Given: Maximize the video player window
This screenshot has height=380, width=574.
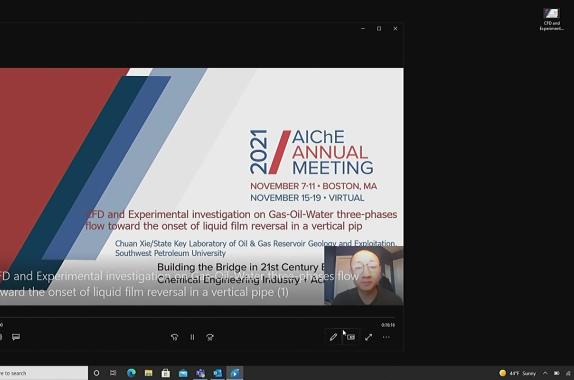Looking at the screenshot, I should point(379,28).
